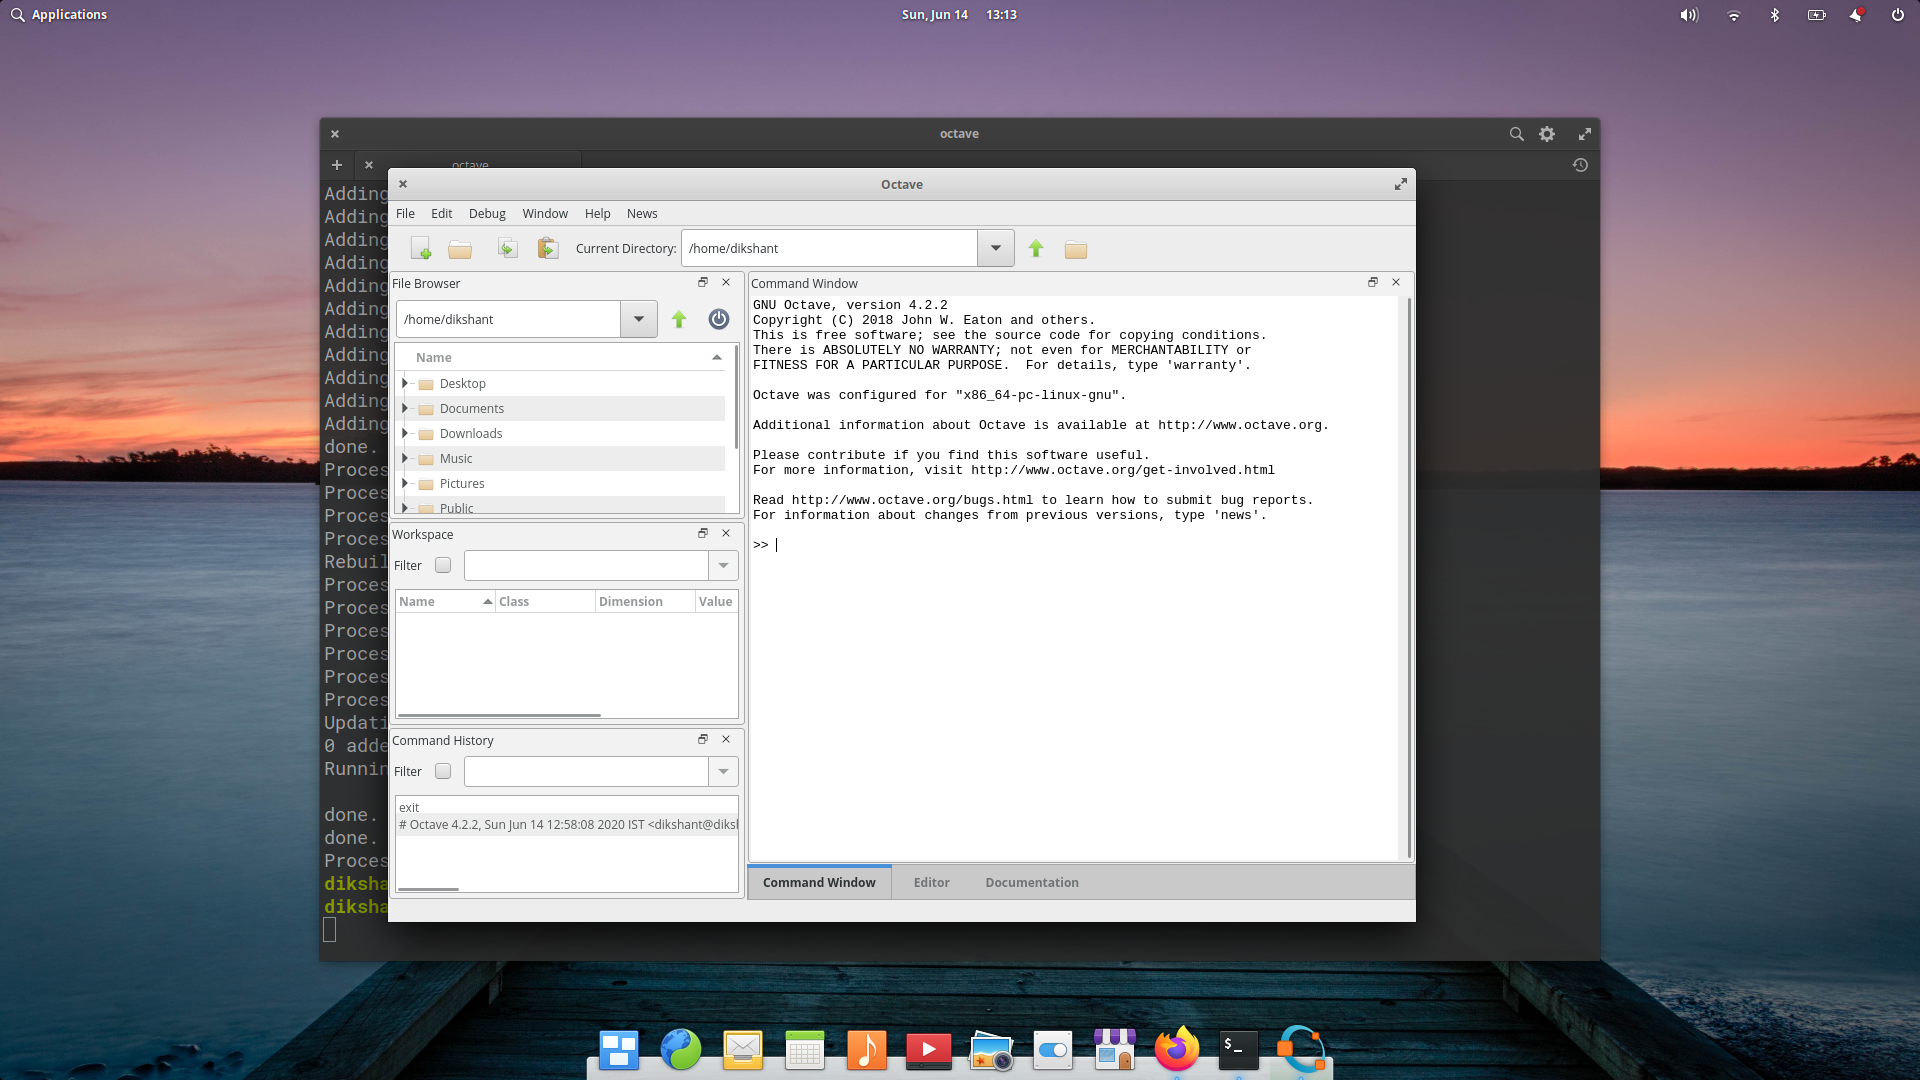Enable filter in the Workspace panel
This screenshot has width=1920, height=1080.
[x=443, y=564]
